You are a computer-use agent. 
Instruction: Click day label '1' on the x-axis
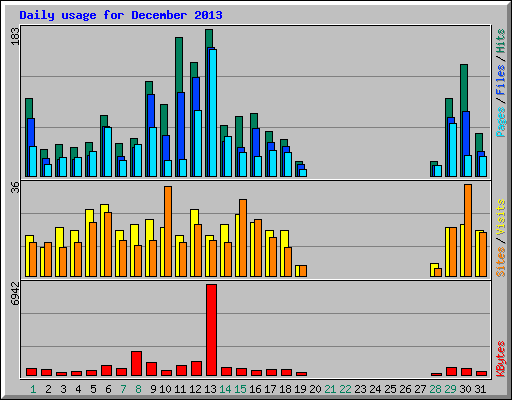(x=33, y=389)
